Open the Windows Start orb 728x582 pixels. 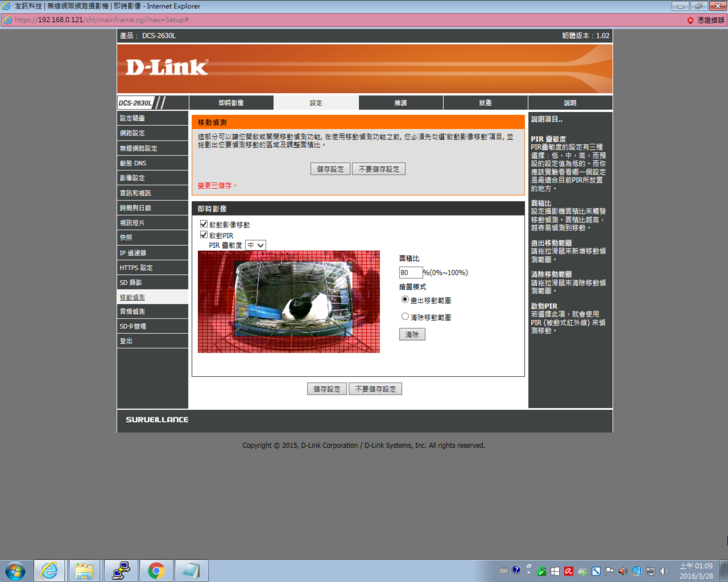[15, 571]
